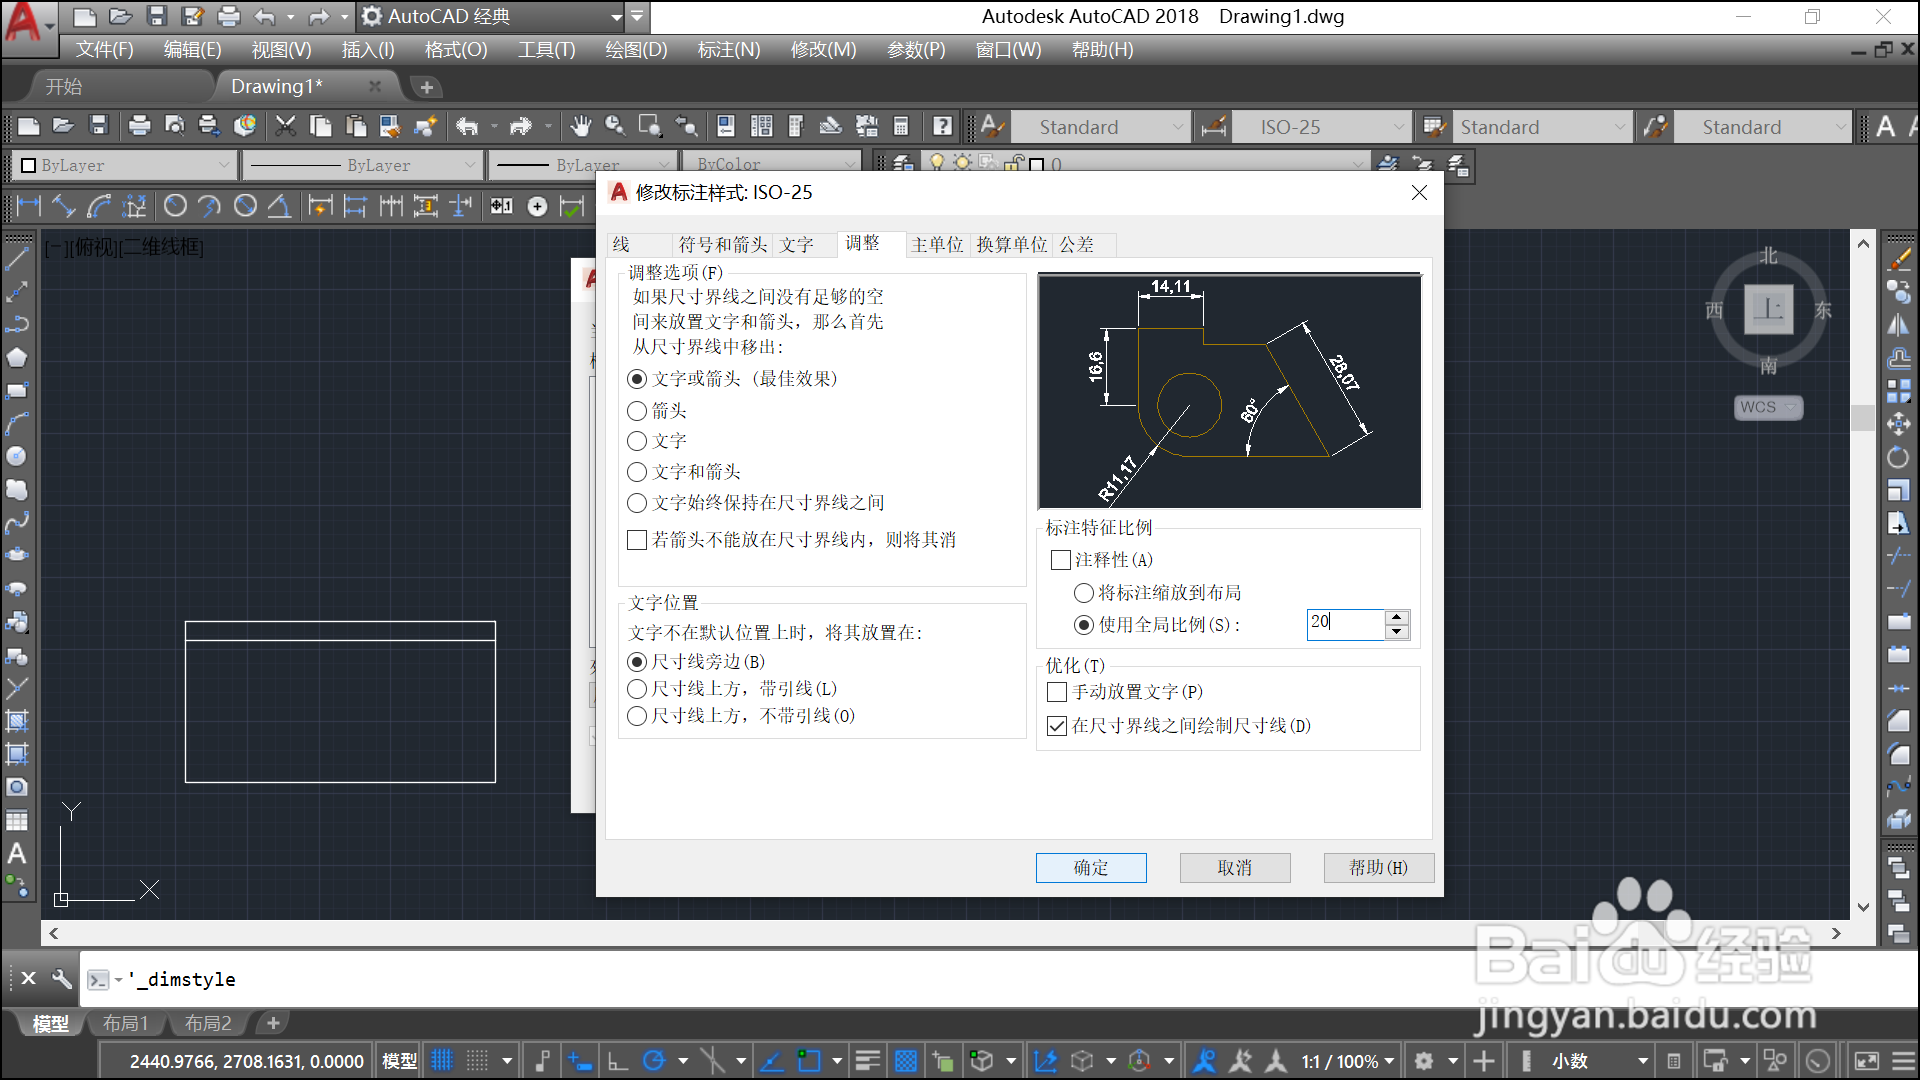1920x1080 pixels.
Task: Open the ISO-25 dimension style dropdown
Action: [x=1320, y=127]
